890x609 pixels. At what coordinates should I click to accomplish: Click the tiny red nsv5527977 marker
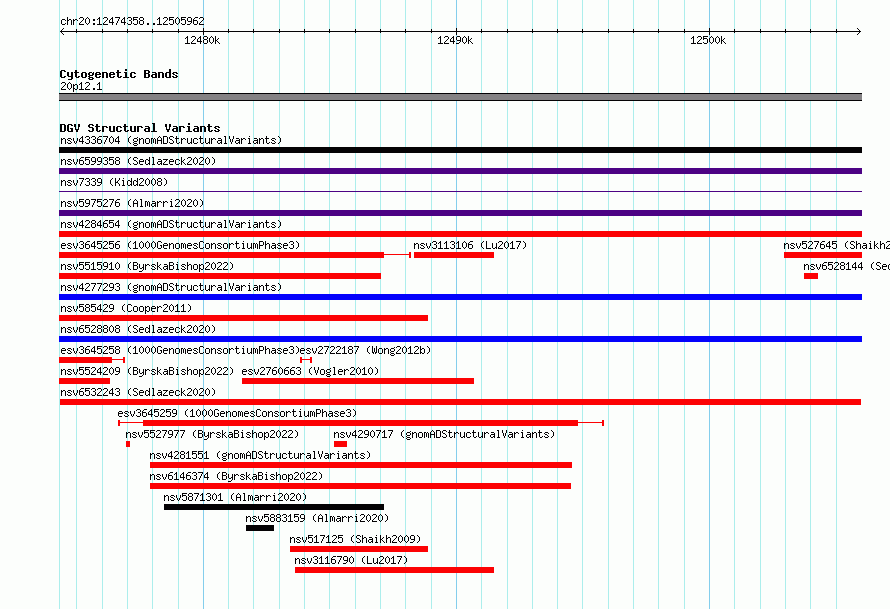coord(128,444)
